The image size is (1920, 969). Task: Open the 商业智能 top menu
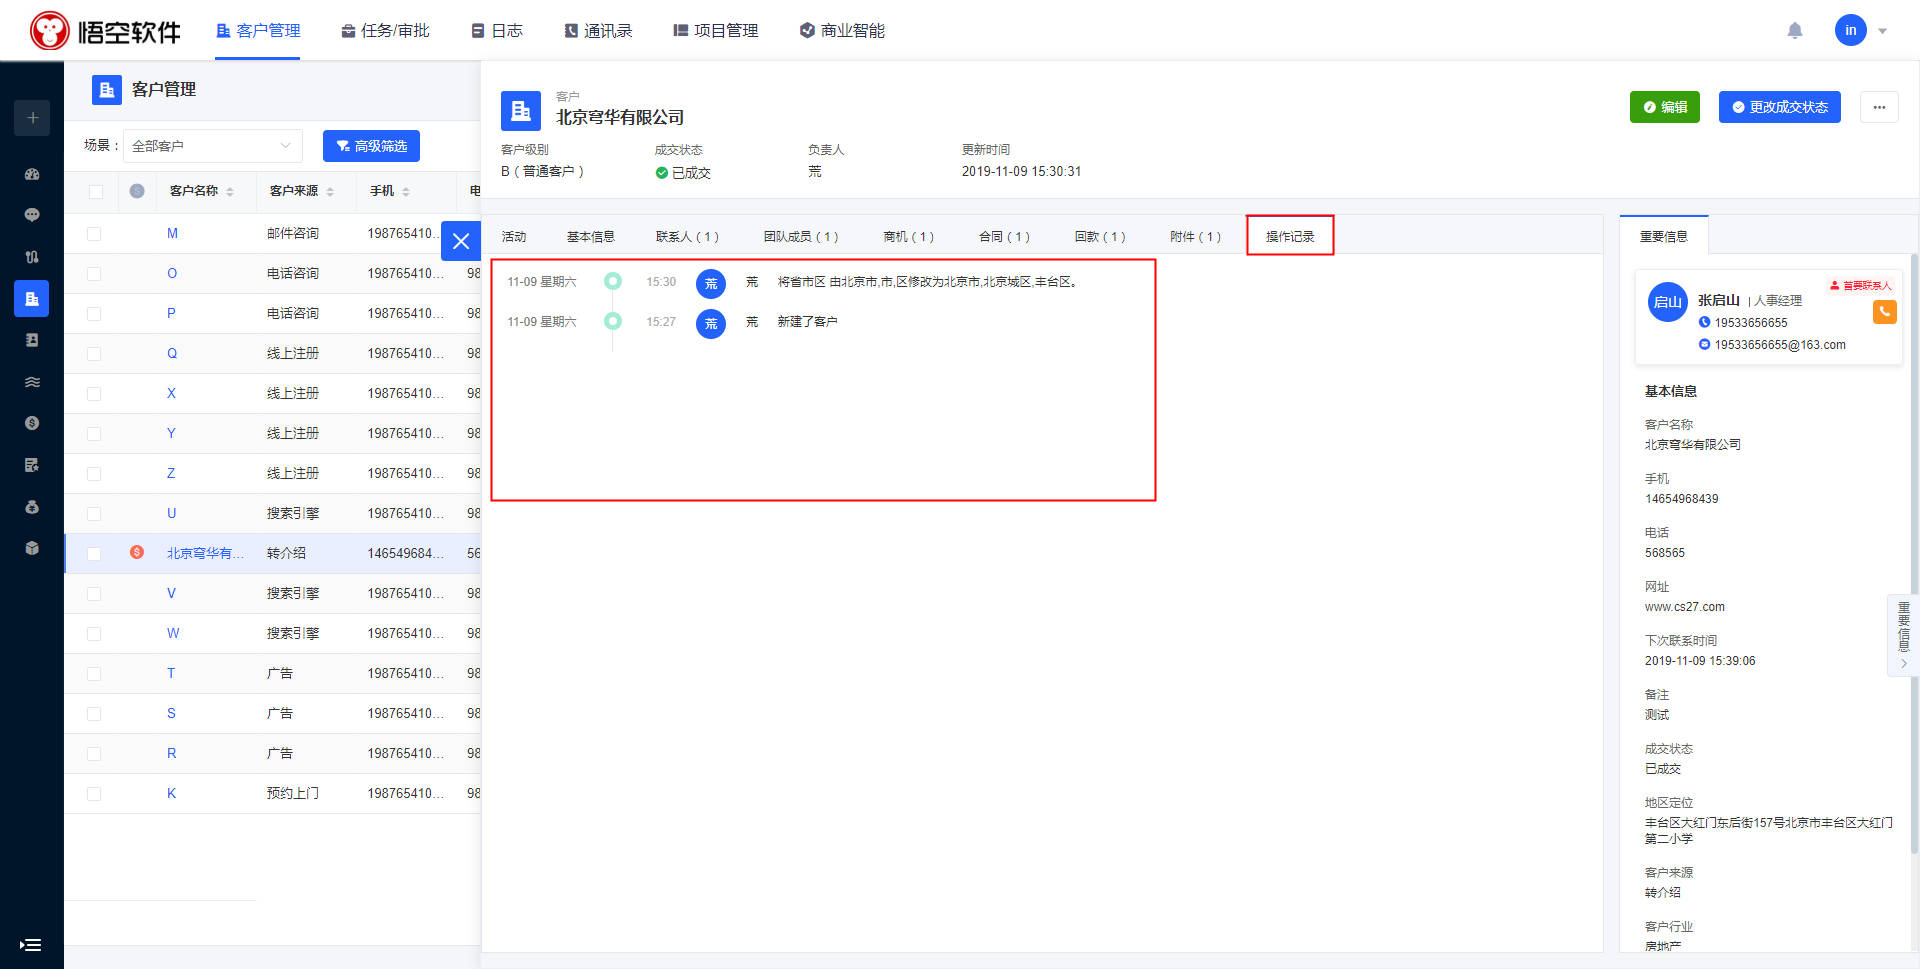pyautogui.click(x=842, y=31)
